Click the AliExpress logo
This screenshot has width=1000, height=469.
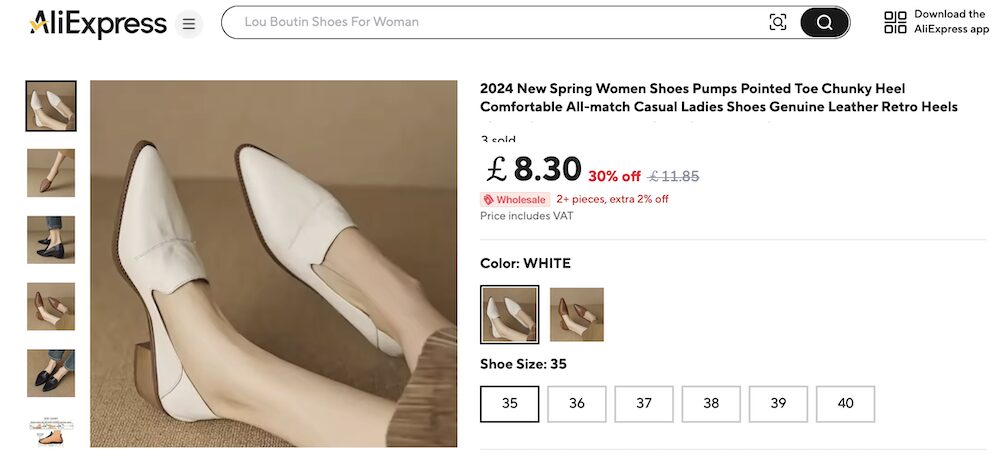pyautogui.click(x=97, y=23)
